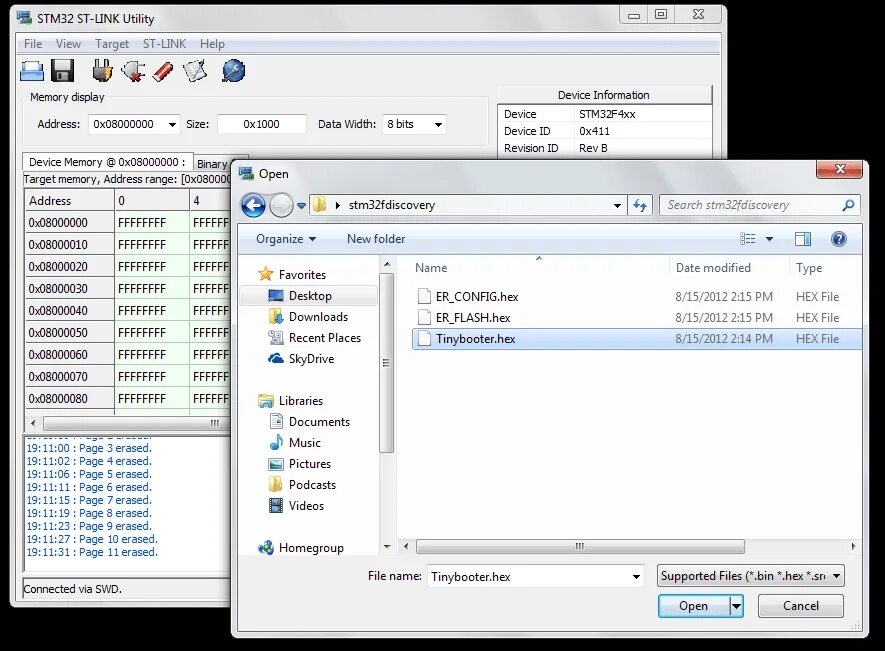This screenshot has height=651, width=885.
Task: Open Desktop in Favorites sidebar
Action: [x=310, y=296]
